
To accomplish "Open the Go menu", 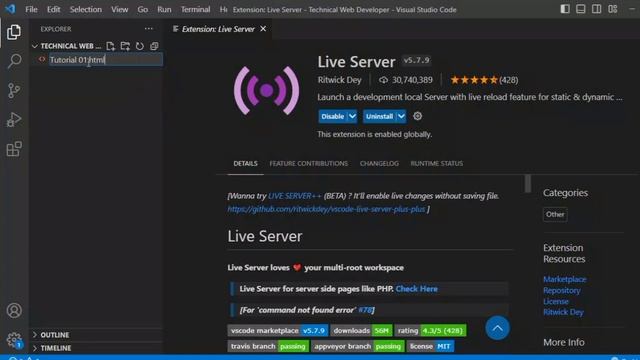I will coord(142,9).
